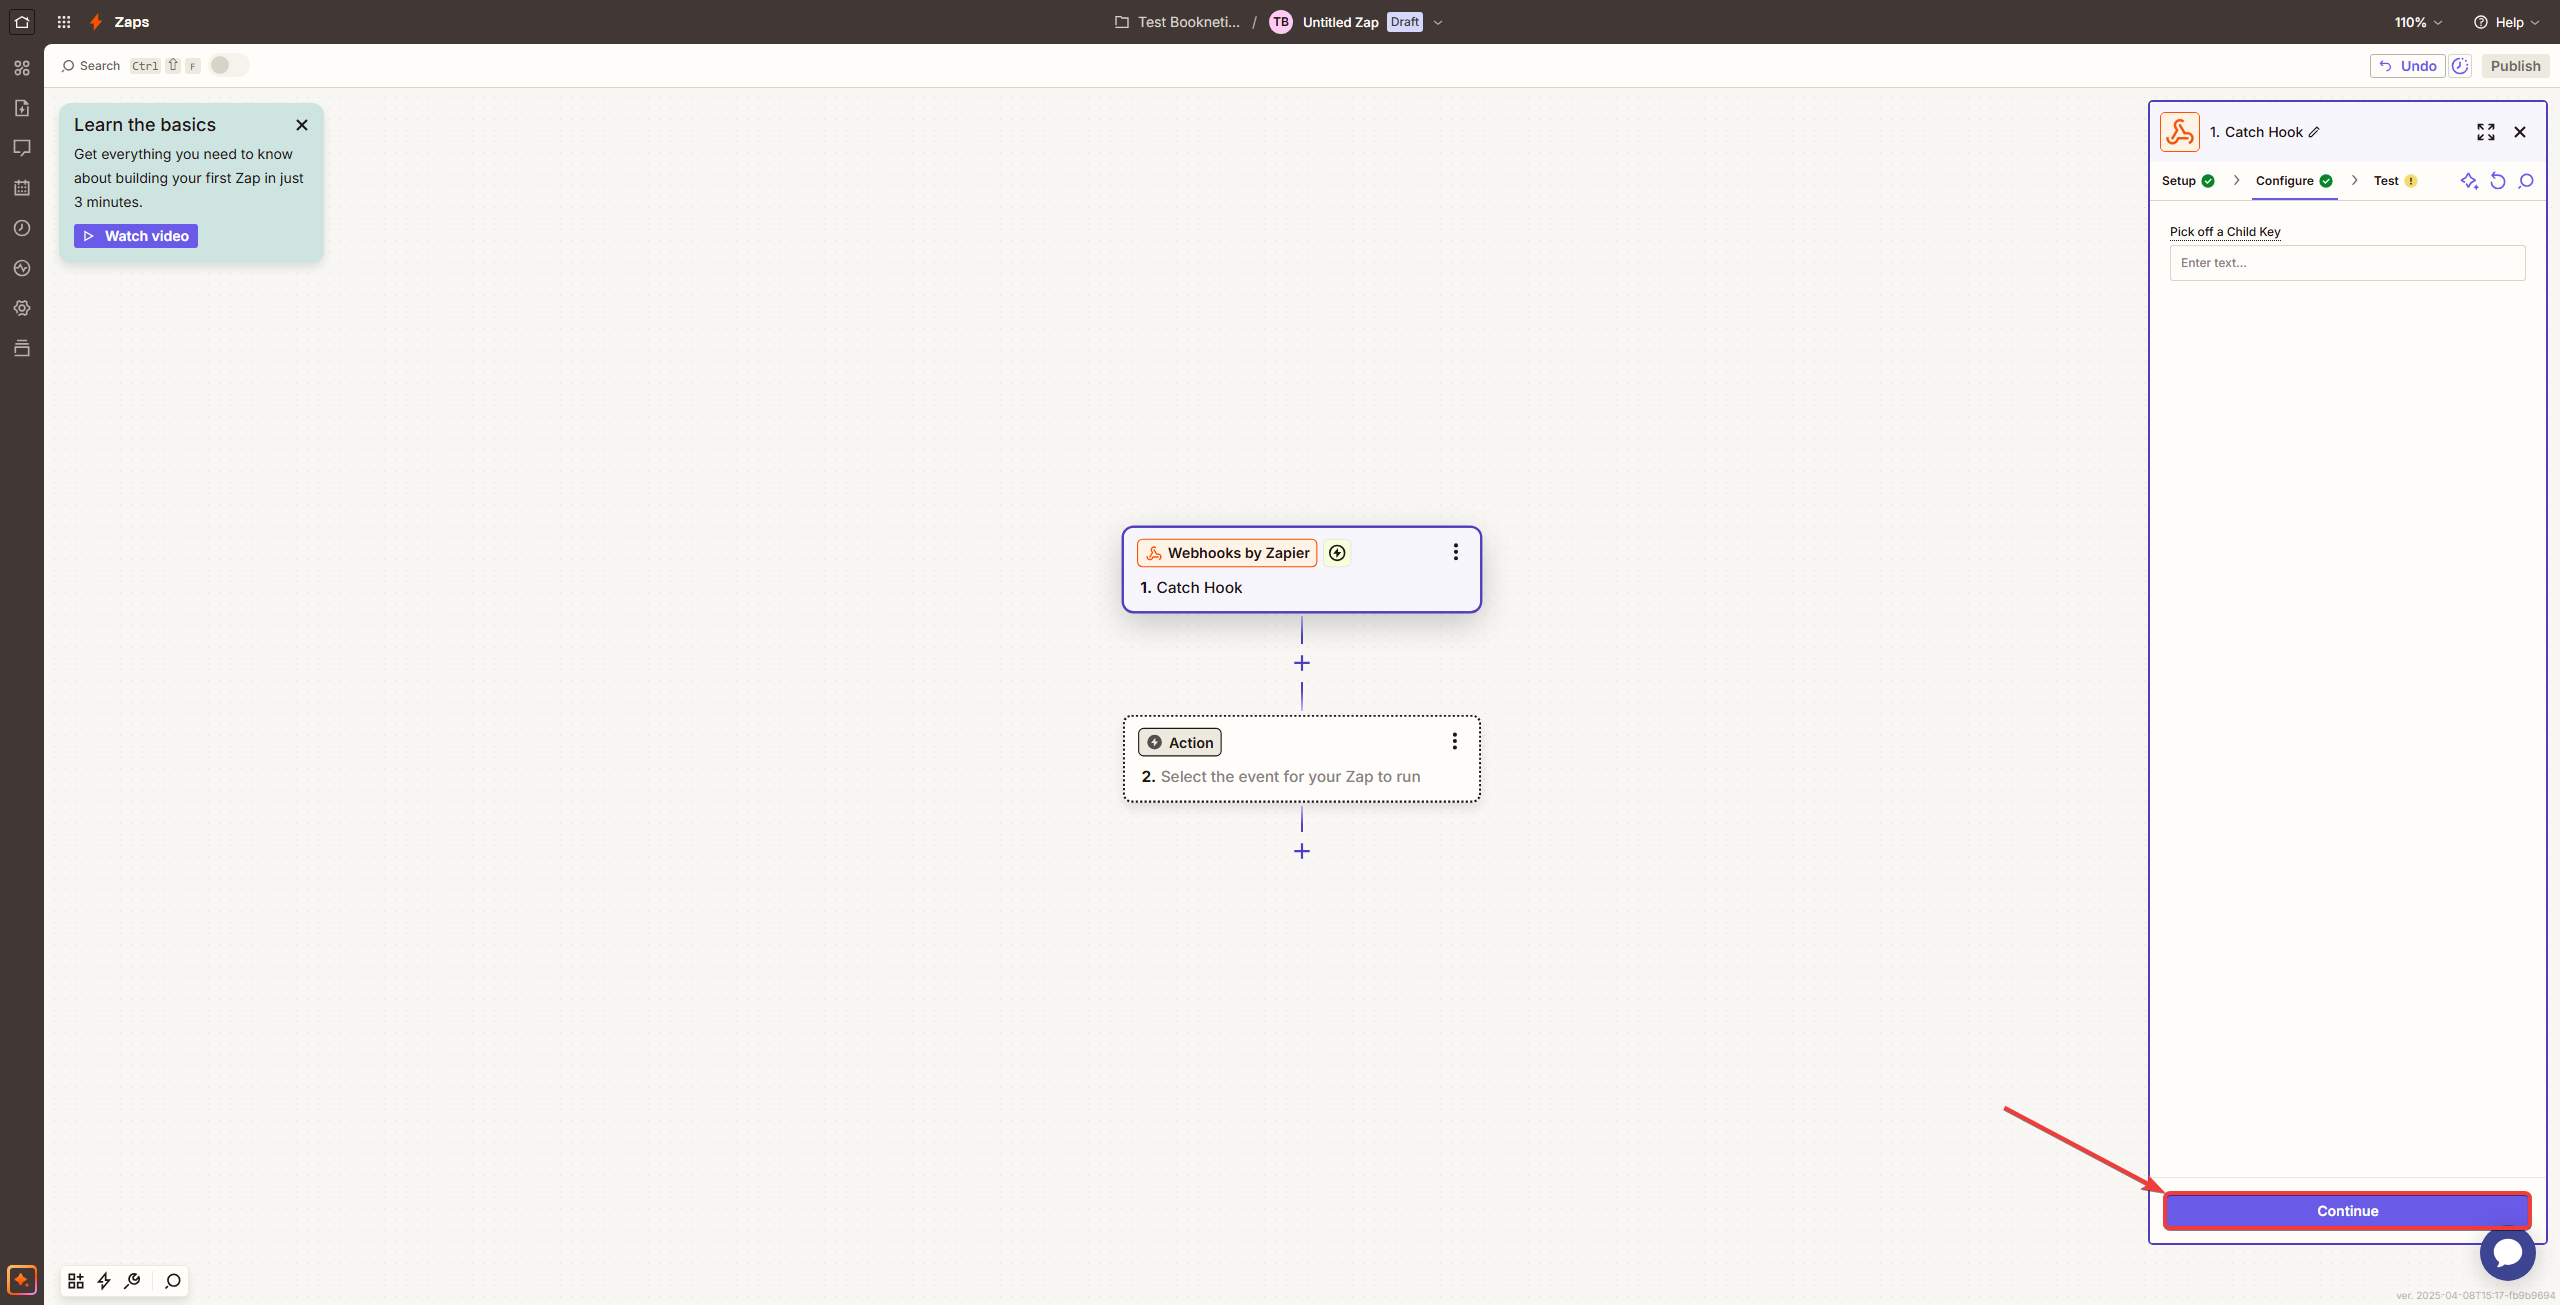Image resolution: width=2560 pixels, height=1305 pixels.
Task: Click the TB avatar badge in top bar
Action: pos(1281,22)
